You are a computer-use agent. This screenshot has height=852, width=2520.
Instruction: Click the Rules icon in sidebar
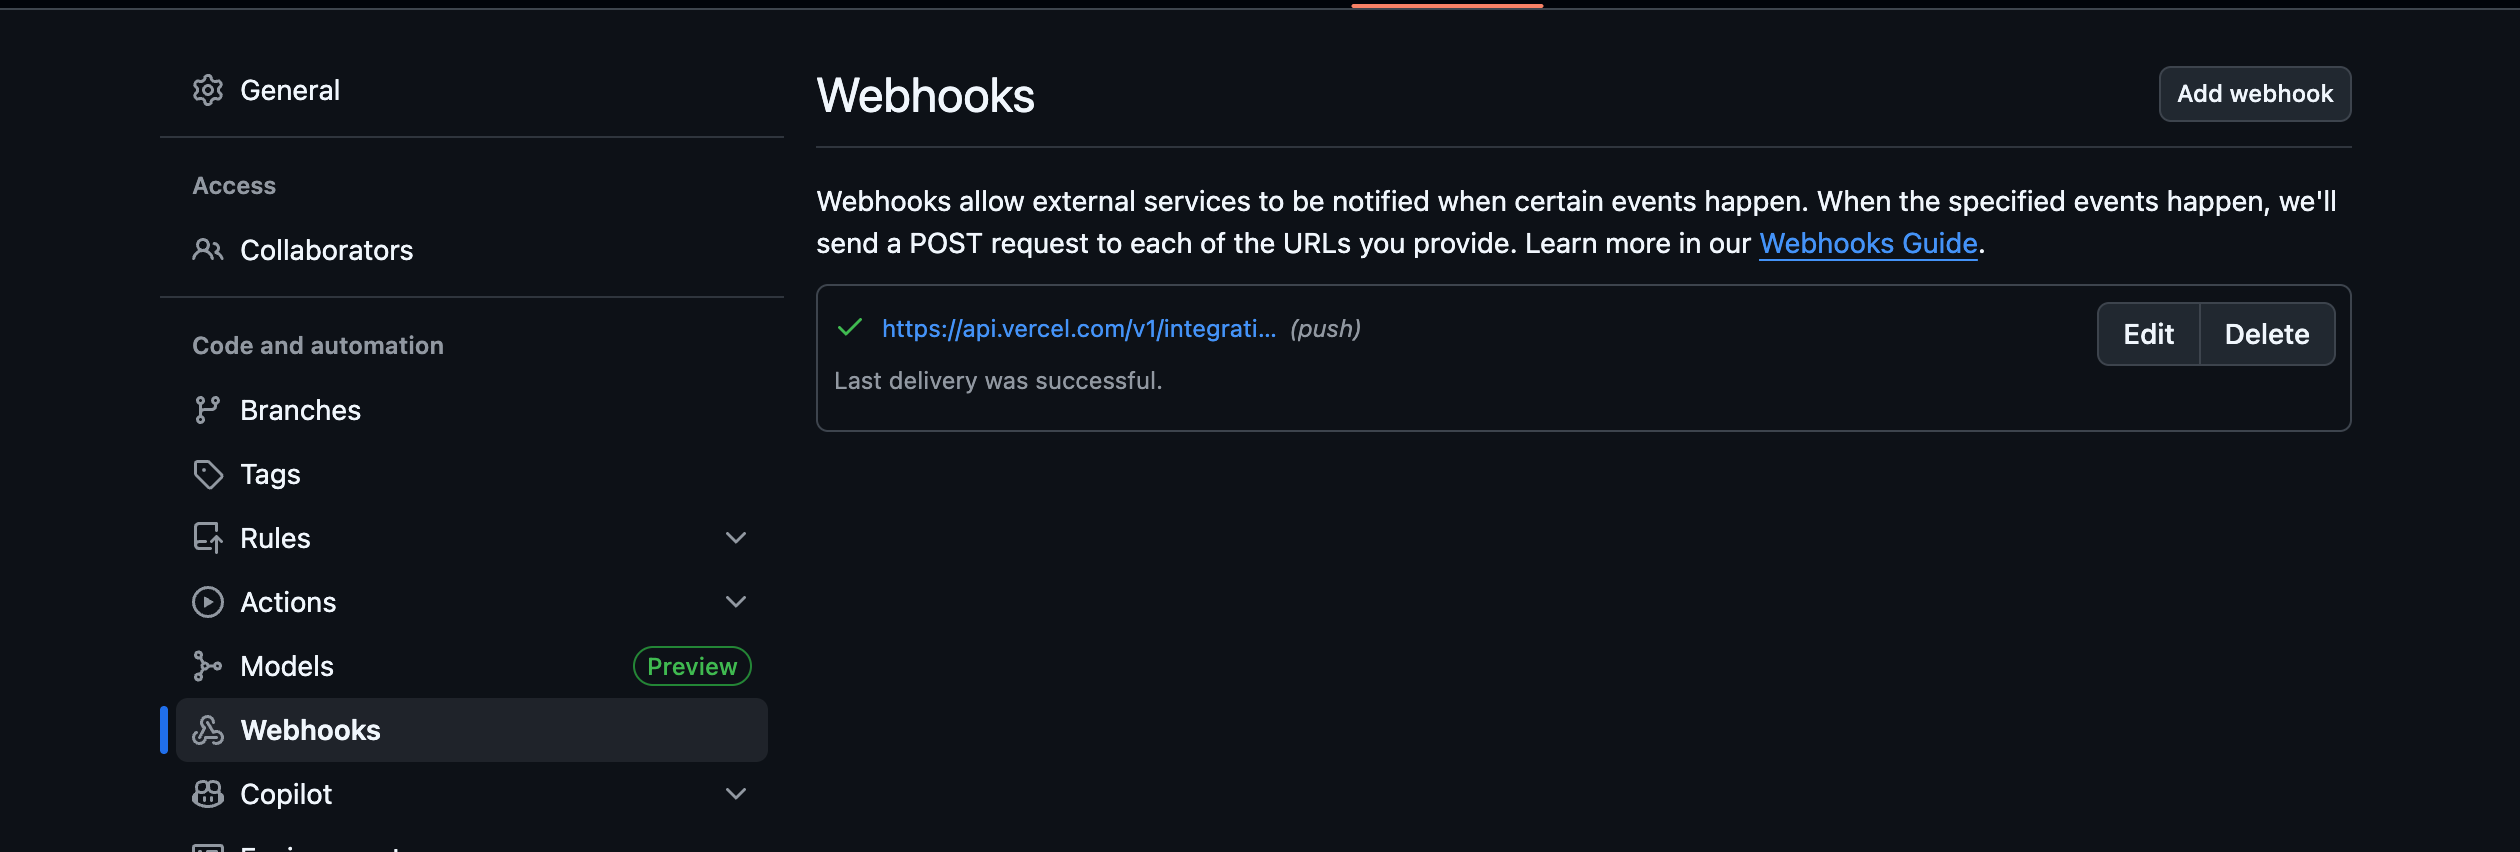pyautogui.click(x=208, y=538)
